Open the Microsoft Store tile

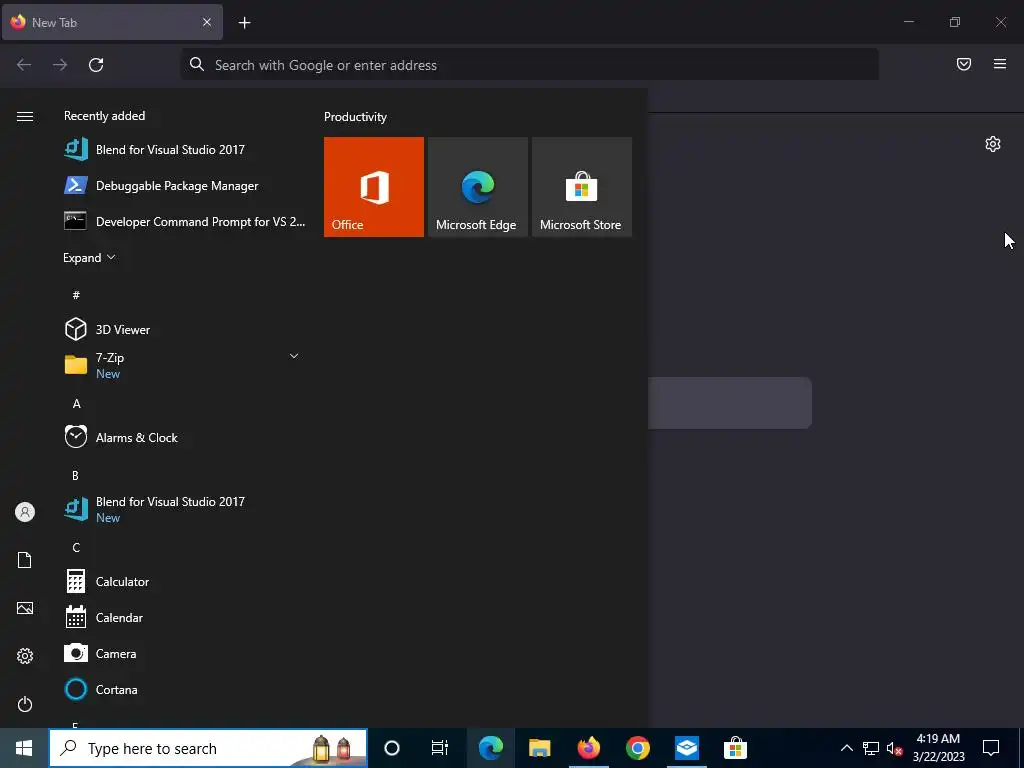(582, 187)
